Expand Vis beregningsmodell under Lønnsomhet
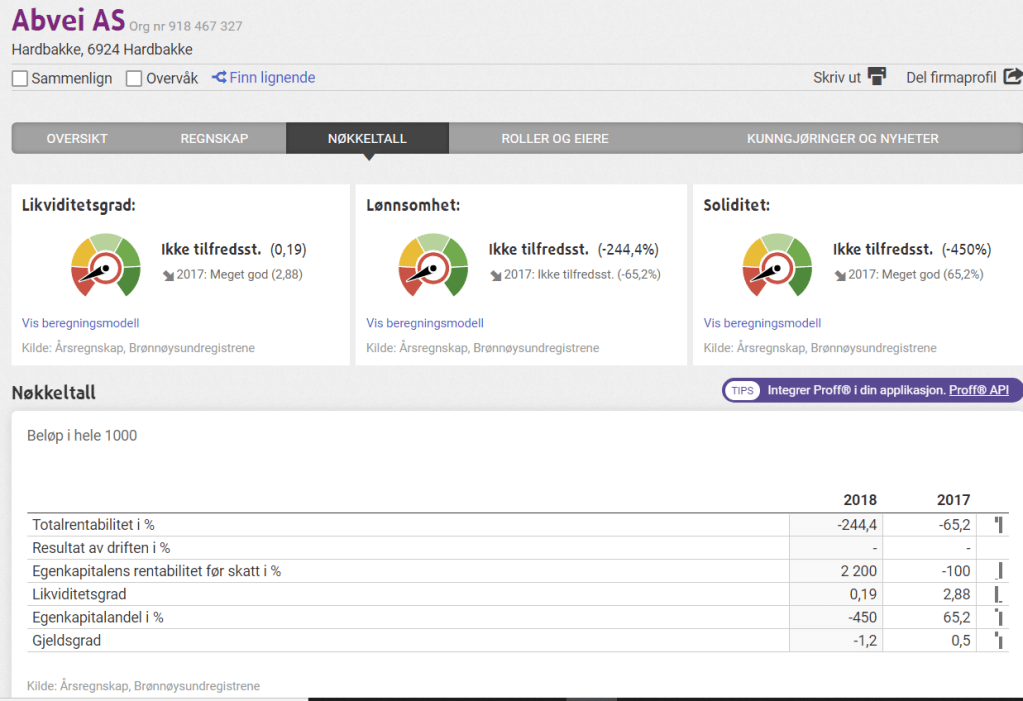Viewport: 1023px width, 701px height. [x=424, y=323]
